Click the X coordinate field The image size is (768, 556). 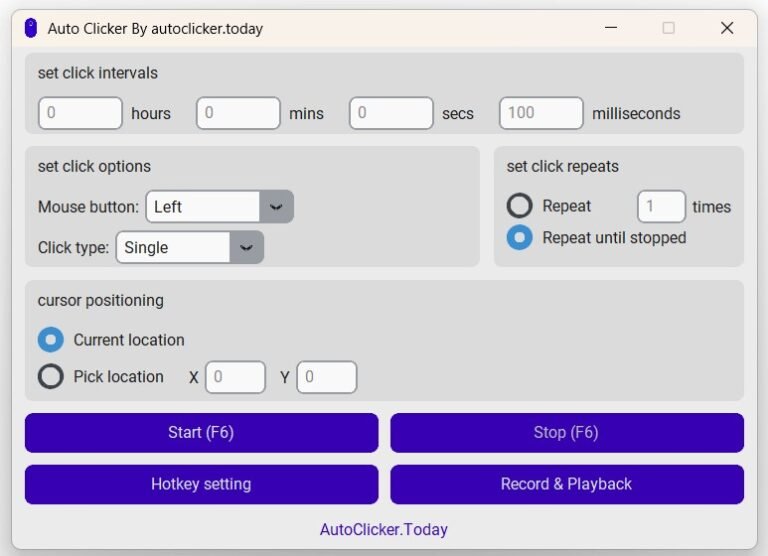coord(236,377)
